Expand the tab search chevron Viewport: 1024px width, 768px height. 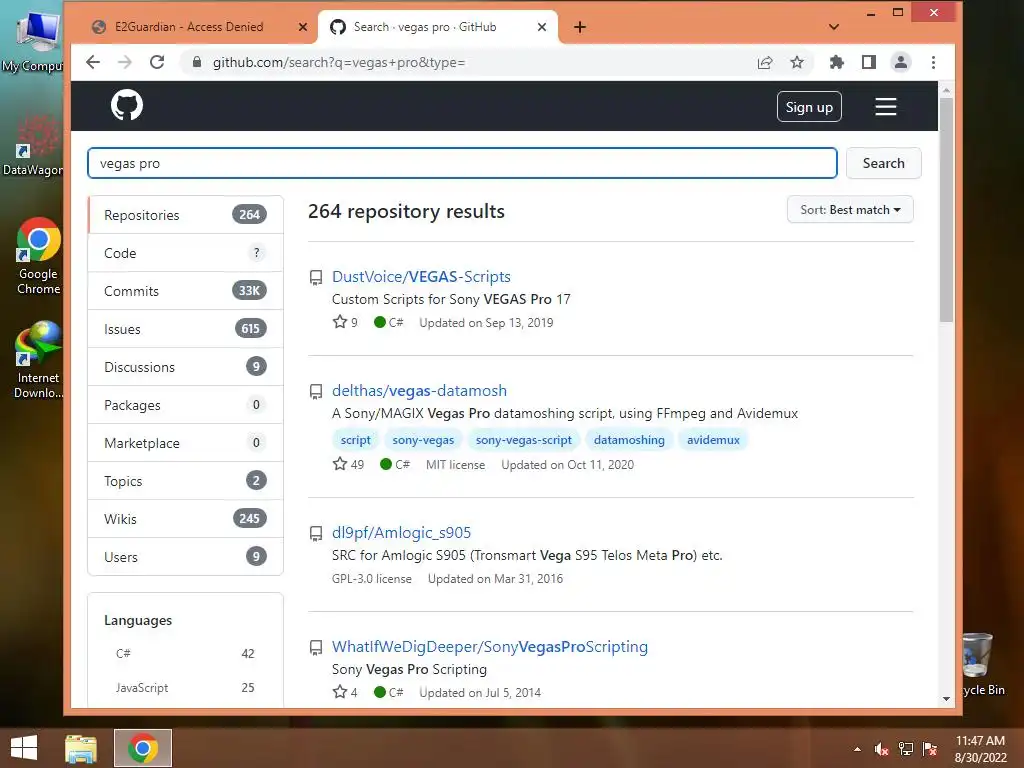pyautogui.click(x=833, y=27)
